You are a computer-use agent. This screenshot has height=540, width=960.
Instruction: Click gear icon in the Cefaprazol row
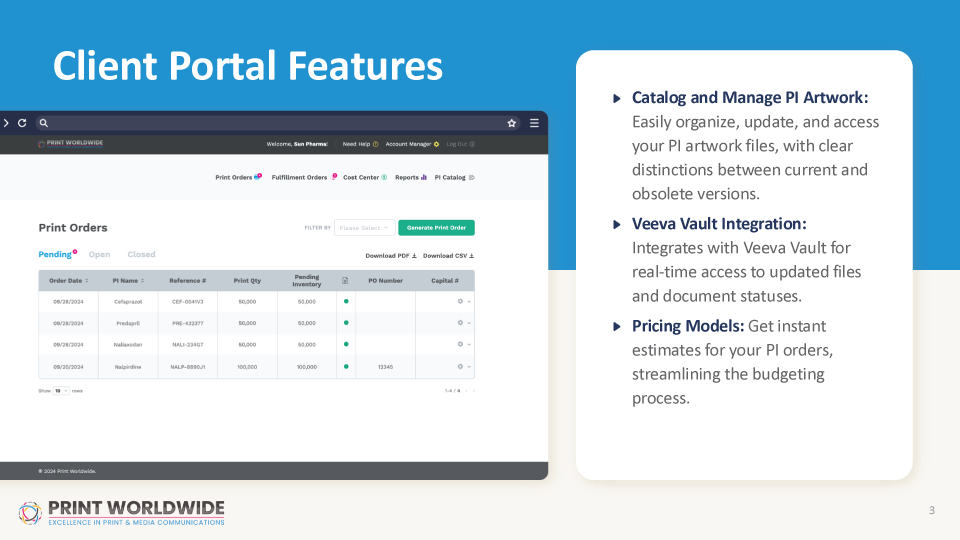[x=460, y=301]
